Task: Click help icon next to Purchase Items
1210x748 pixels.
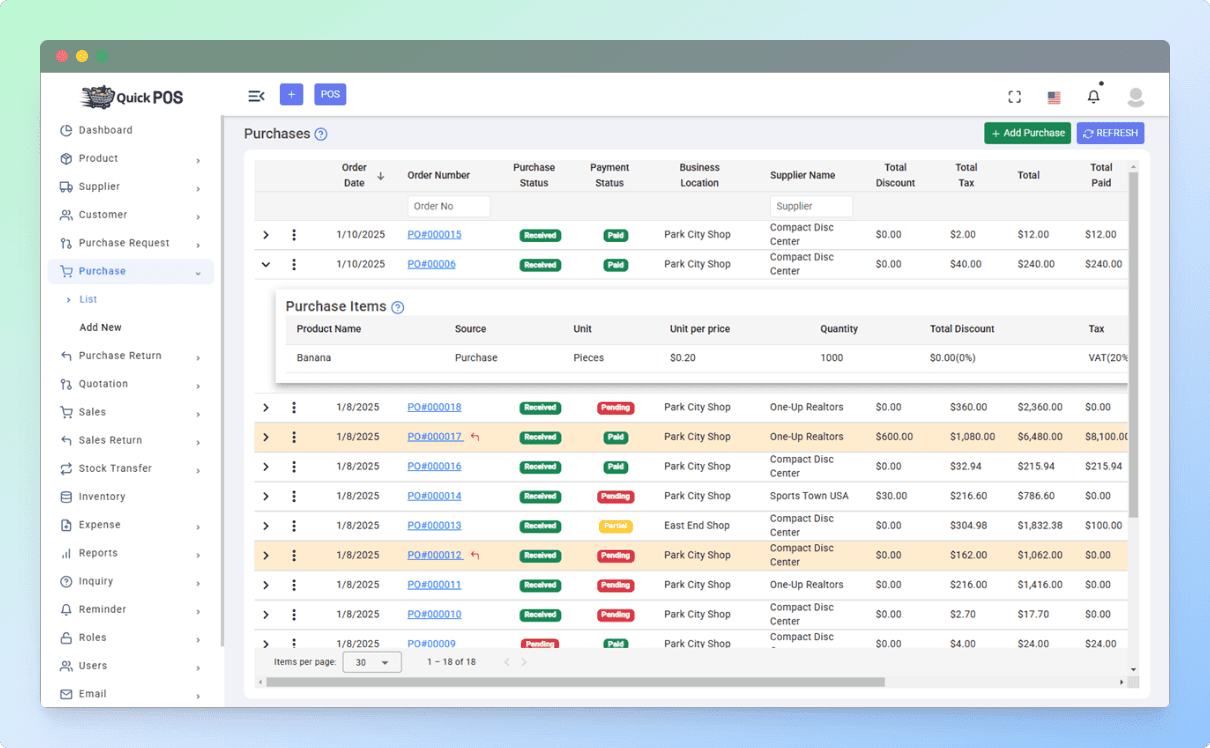Action: click(x=397, y=307)
